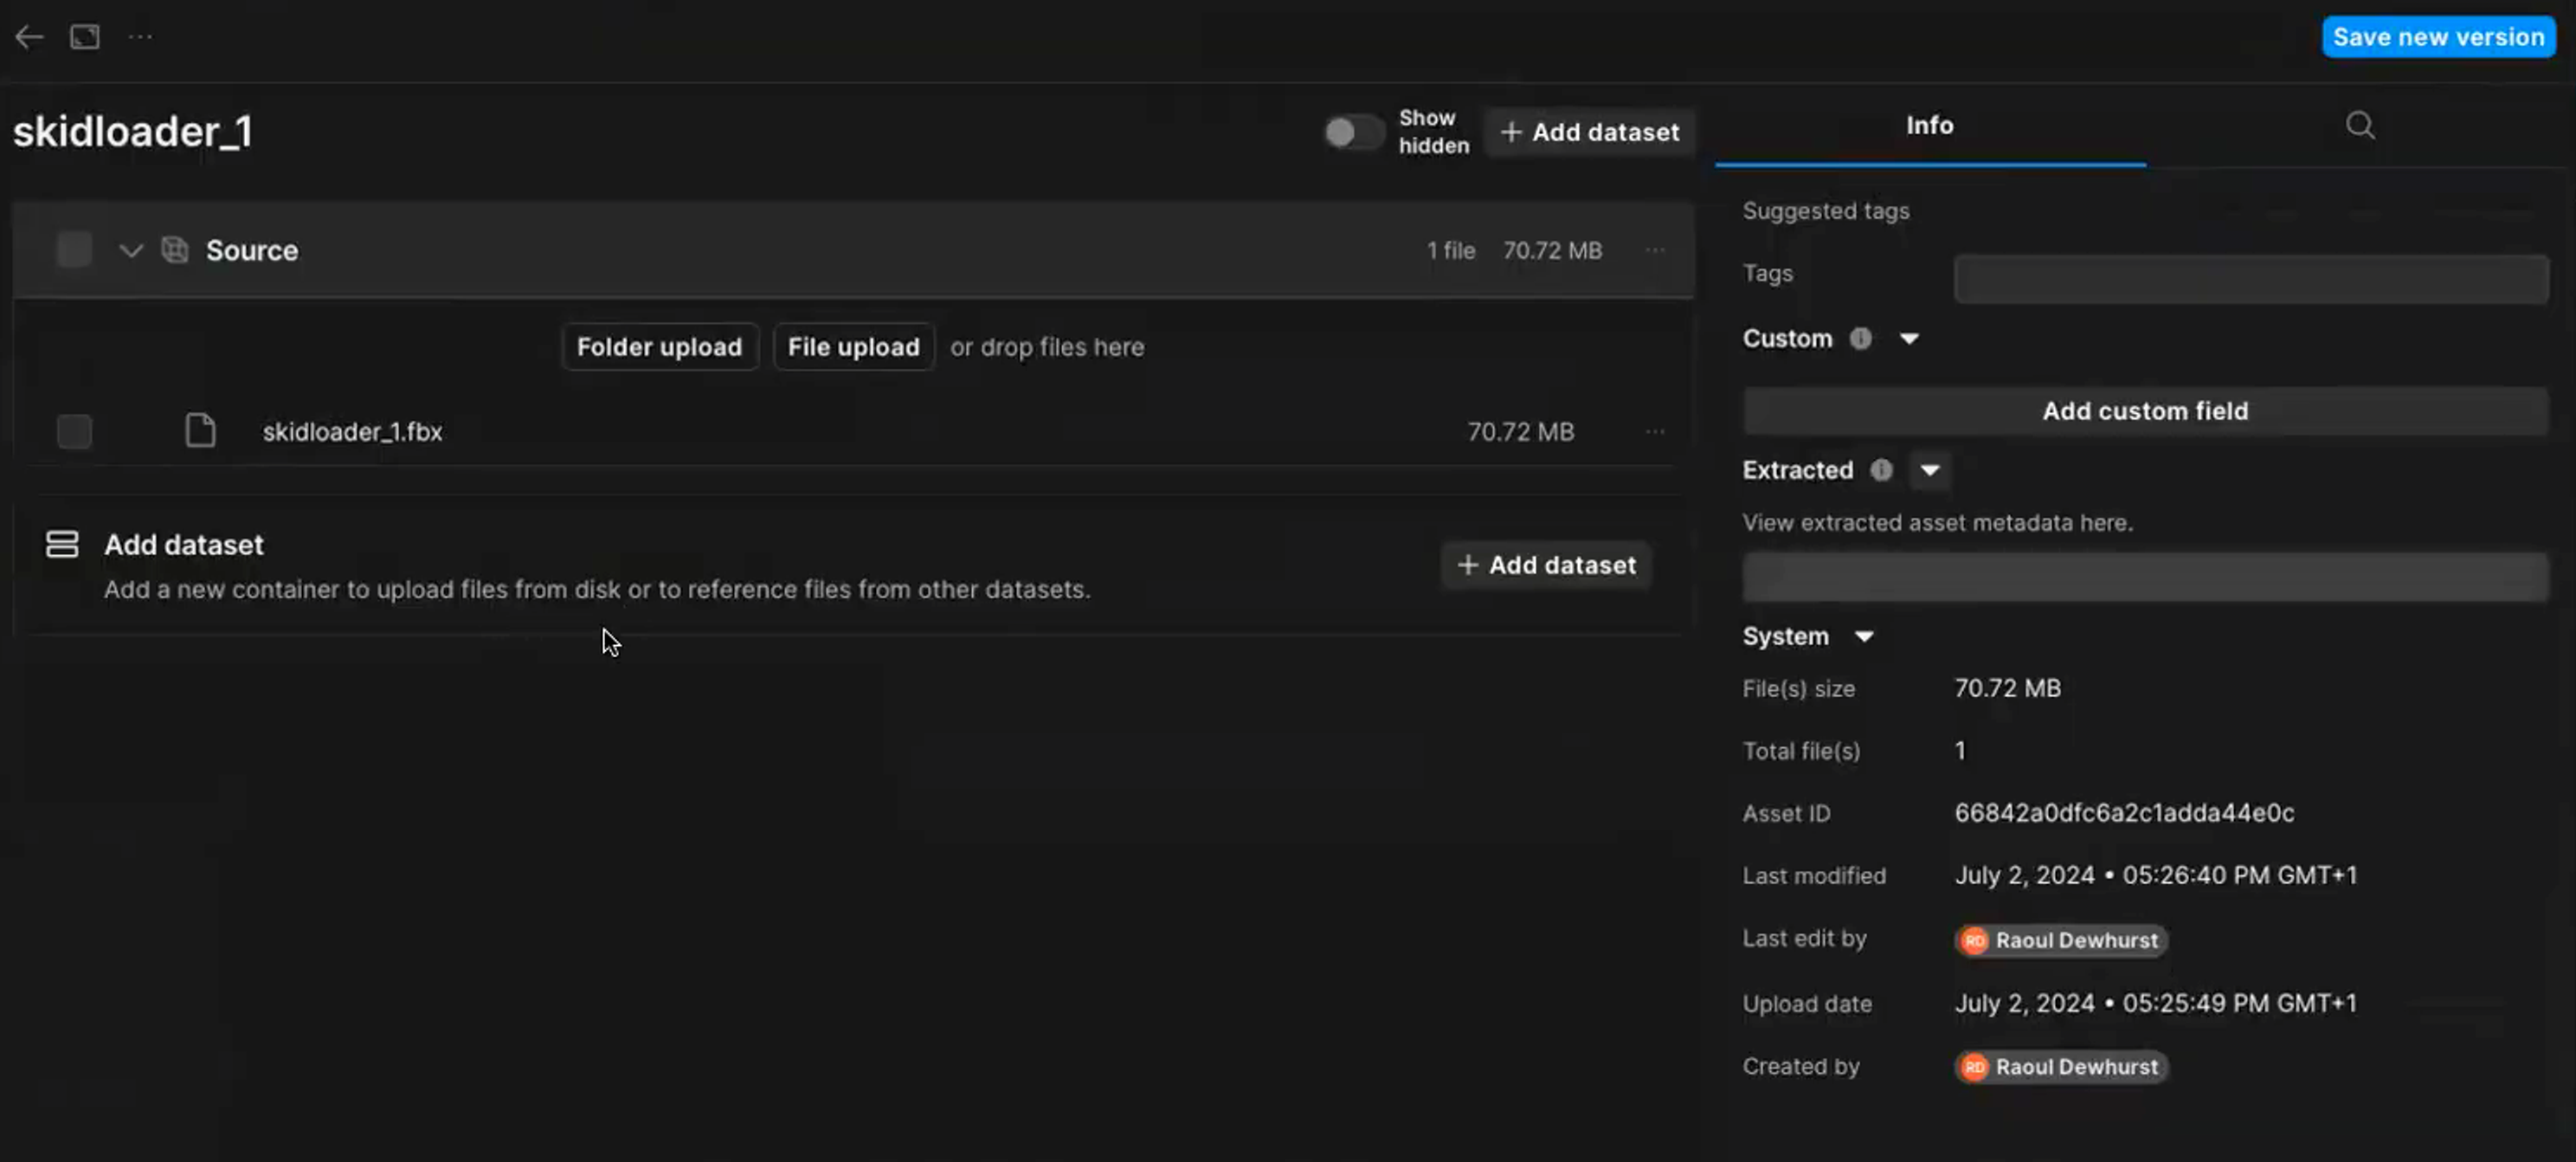The width and height of the screenshot is (2576, 1162).
Task: Click the extracted metadata empty field
Action: pos(2145,577)
